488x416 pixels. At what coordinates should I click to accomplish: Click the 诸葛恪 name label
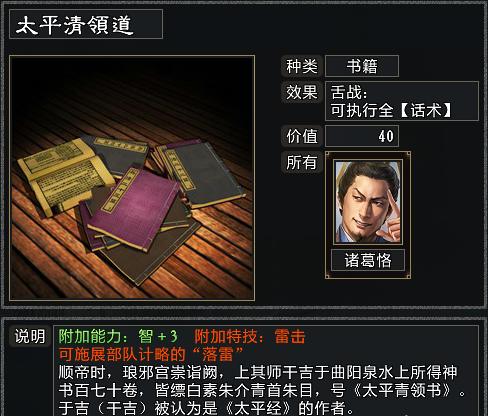pyautogui.click(x=368, y=260)
